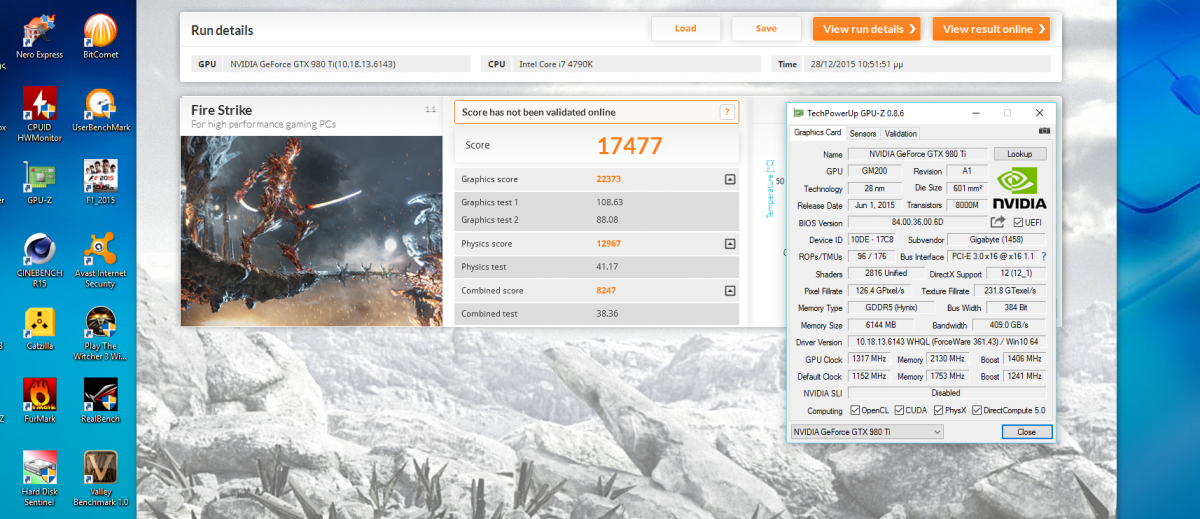The width and height of the screenshot is (1200, 519).
Task: Click the Subvendor value Gigabyte (1458)
Action: point(995,239)
